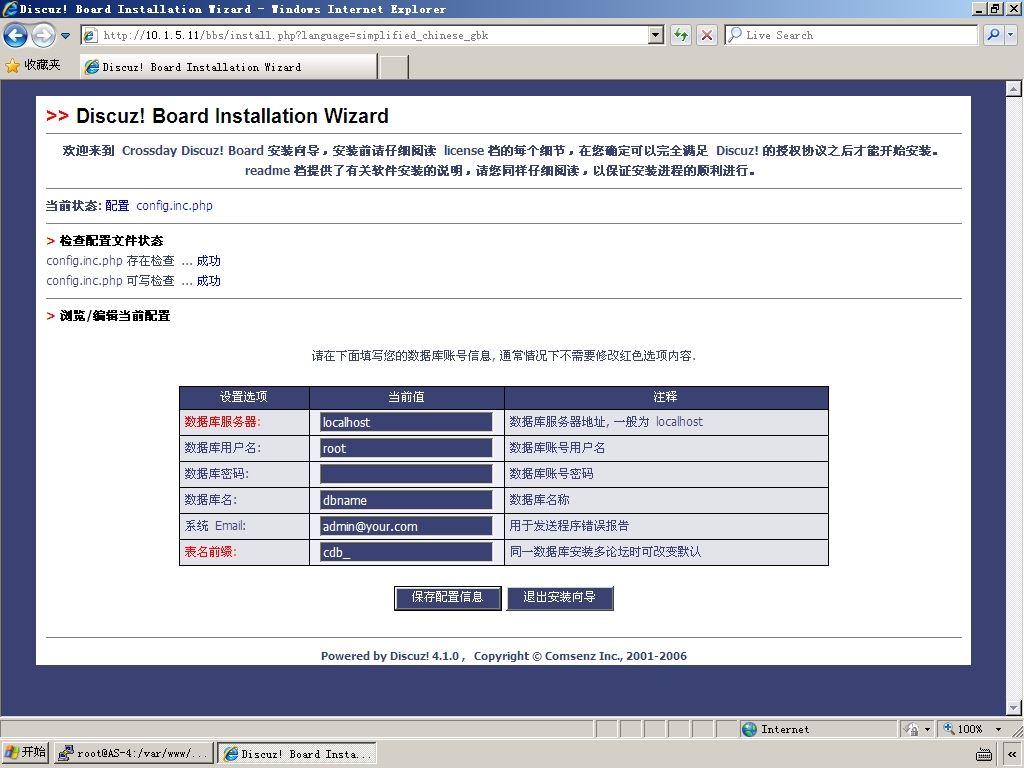This screenshot has height=768, width=1024.
Task: Click the 设置选项 column header
Action: (244, 396)
